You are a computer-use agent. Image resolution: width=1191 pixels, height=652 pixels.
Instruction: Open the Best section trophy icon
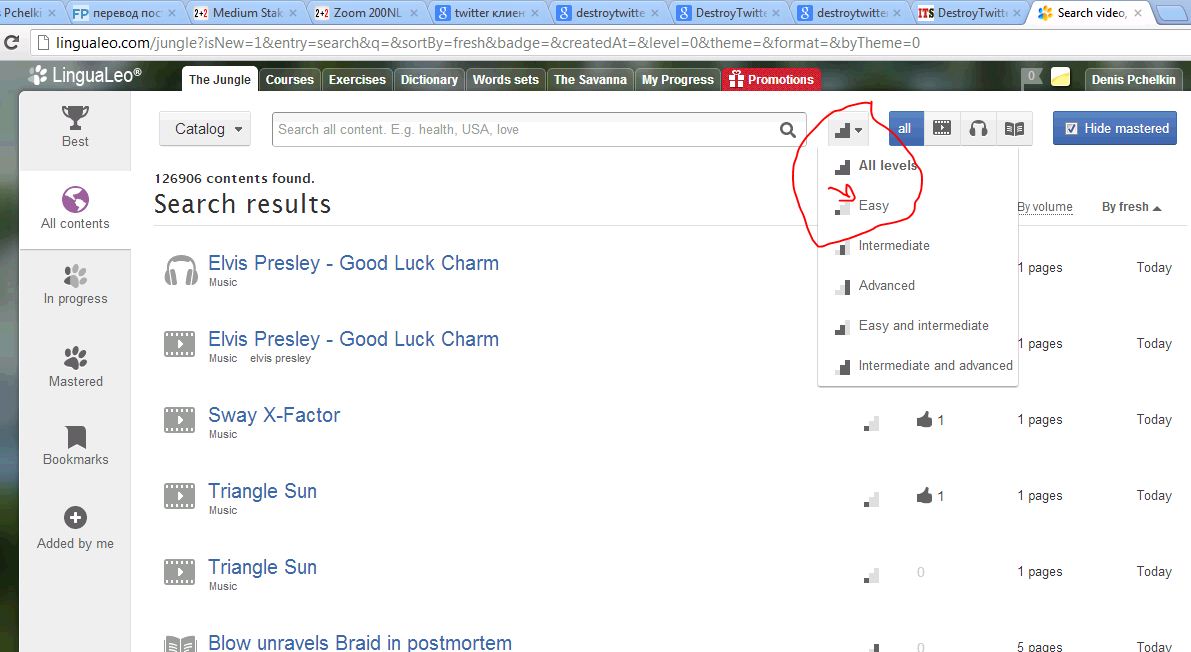click(75, 118)
